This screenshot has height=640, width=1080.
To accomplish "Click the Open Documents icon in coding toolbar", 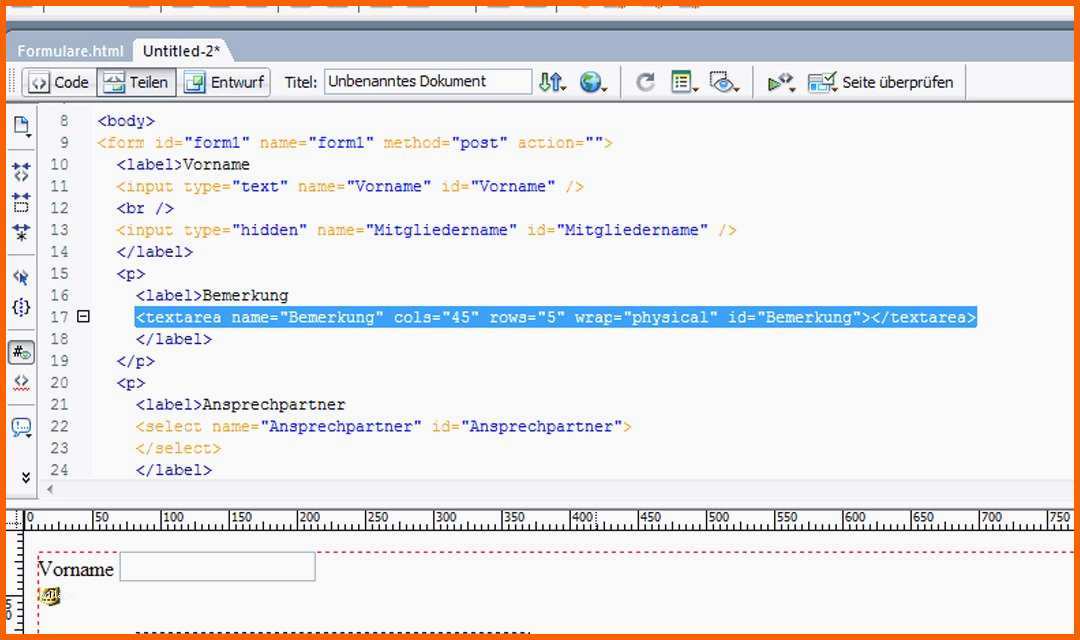I will [21, 127].
